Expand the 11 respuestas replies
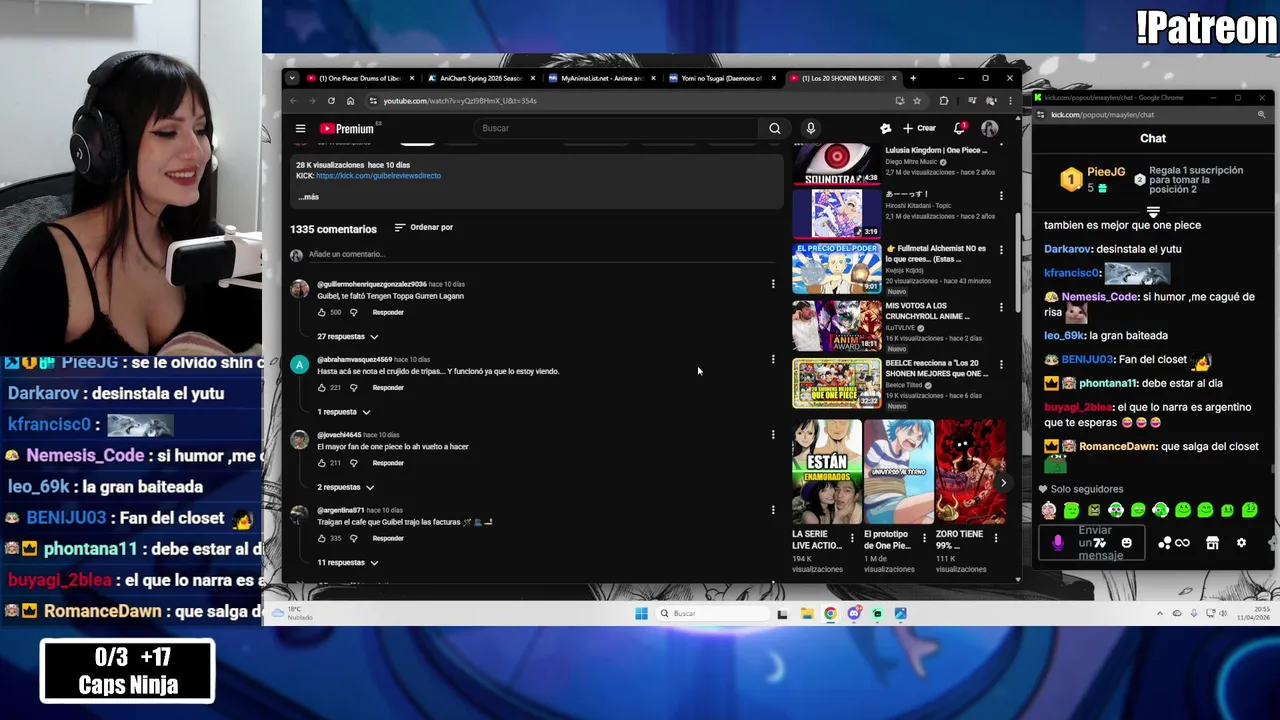The image size is (1280, 720). point(348,562)
